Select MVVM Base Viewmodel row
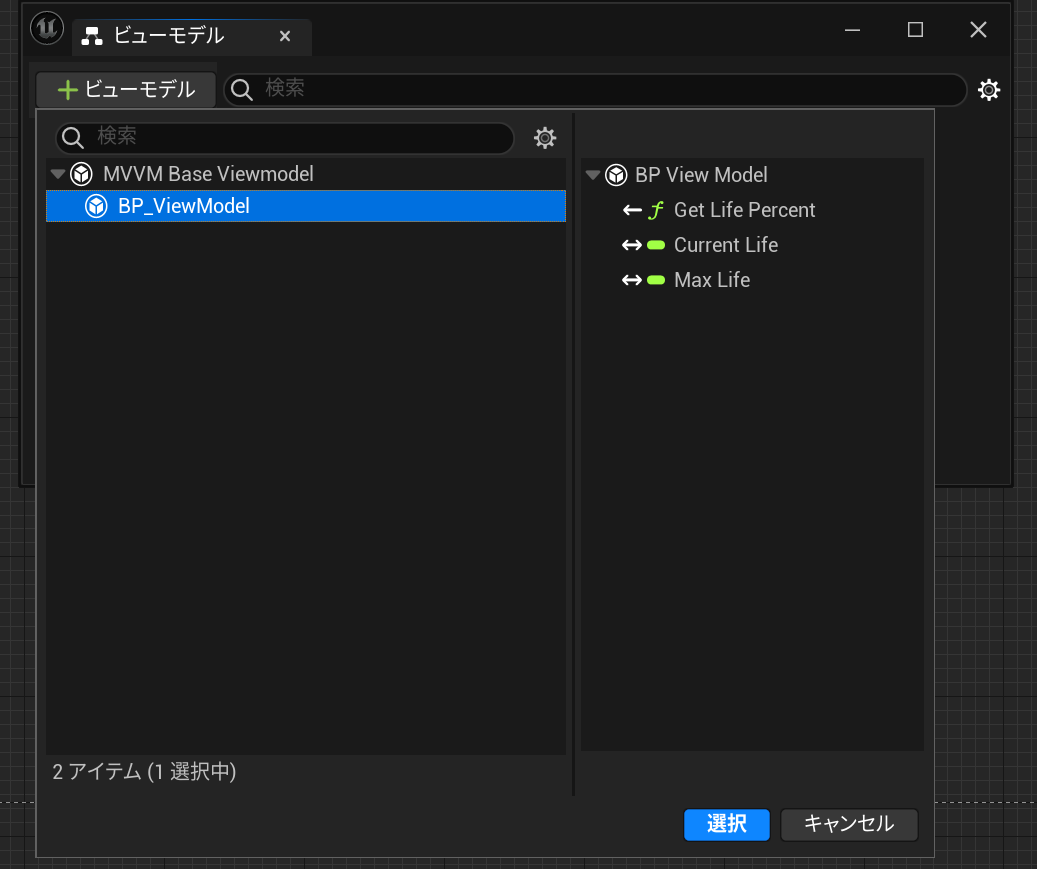This screenshot has width=1037, height=869. (x=306, y=174)
